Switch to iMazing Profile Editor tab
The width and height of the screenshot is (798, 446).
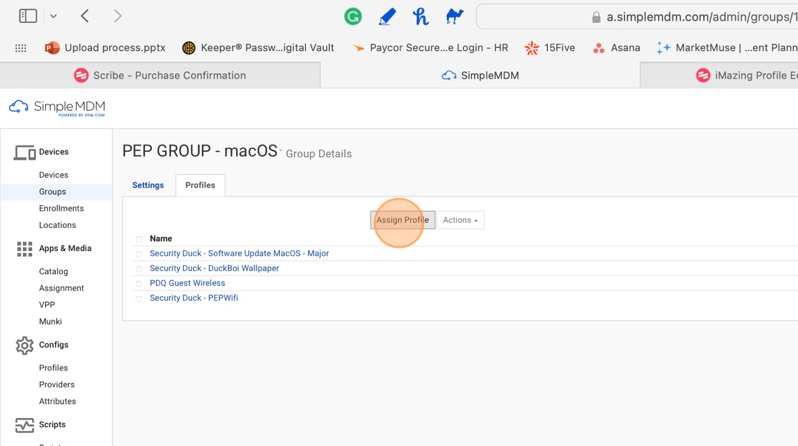(x=719, y=75)
